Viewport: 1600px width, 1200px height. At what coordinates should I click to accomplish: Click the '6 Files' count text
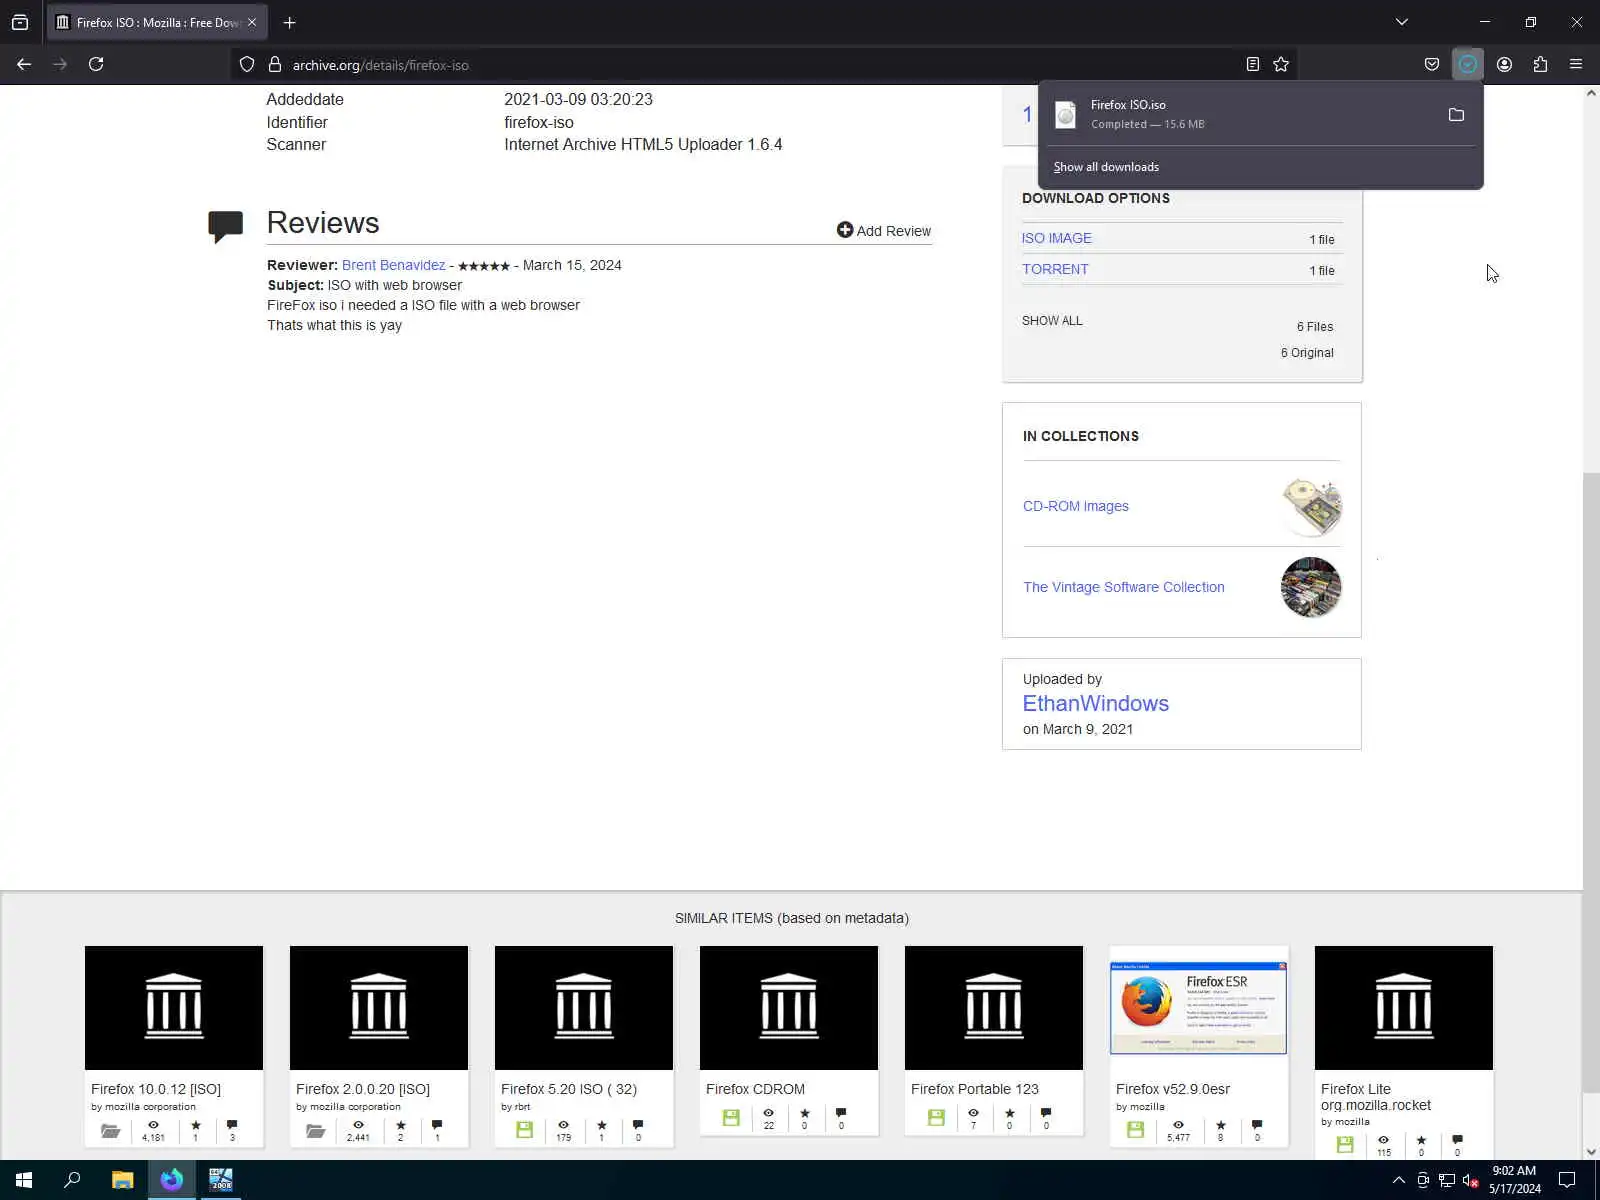[1314, 327]
